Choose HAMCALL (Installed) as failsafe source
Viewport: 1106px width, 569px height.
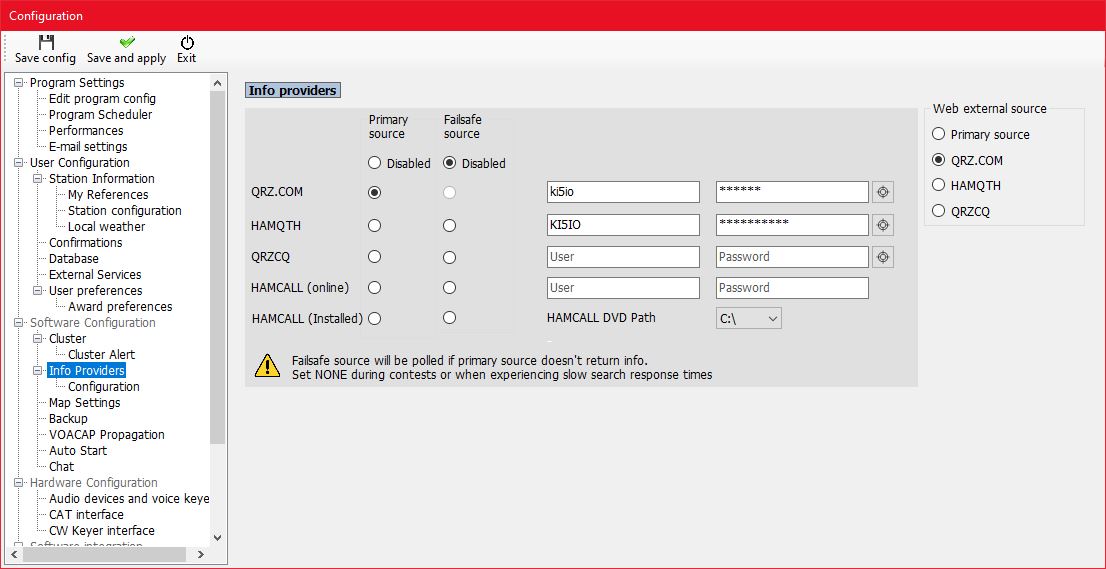tap(449, 318)
